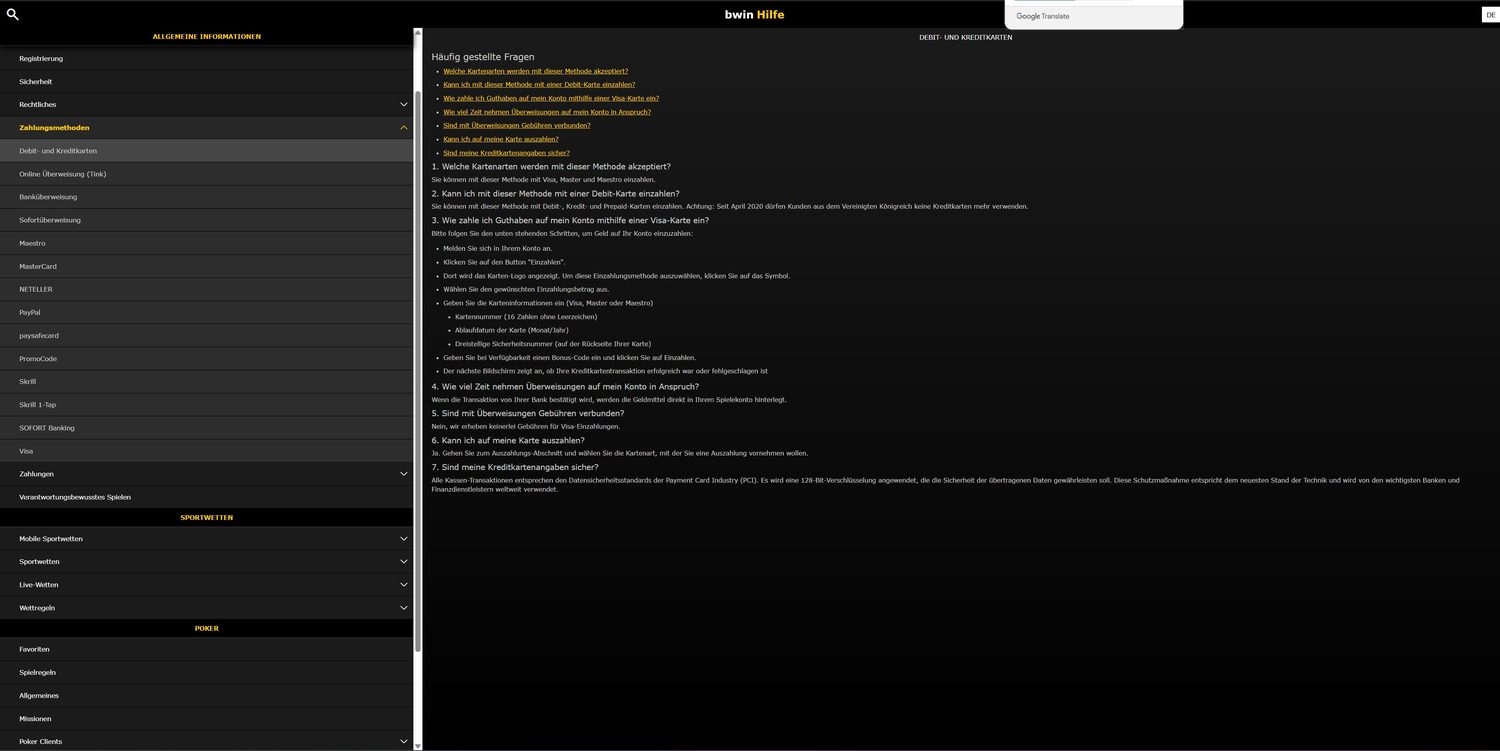
Task: Click the Allgemeine Informationen section header
Action: point(207,37)
